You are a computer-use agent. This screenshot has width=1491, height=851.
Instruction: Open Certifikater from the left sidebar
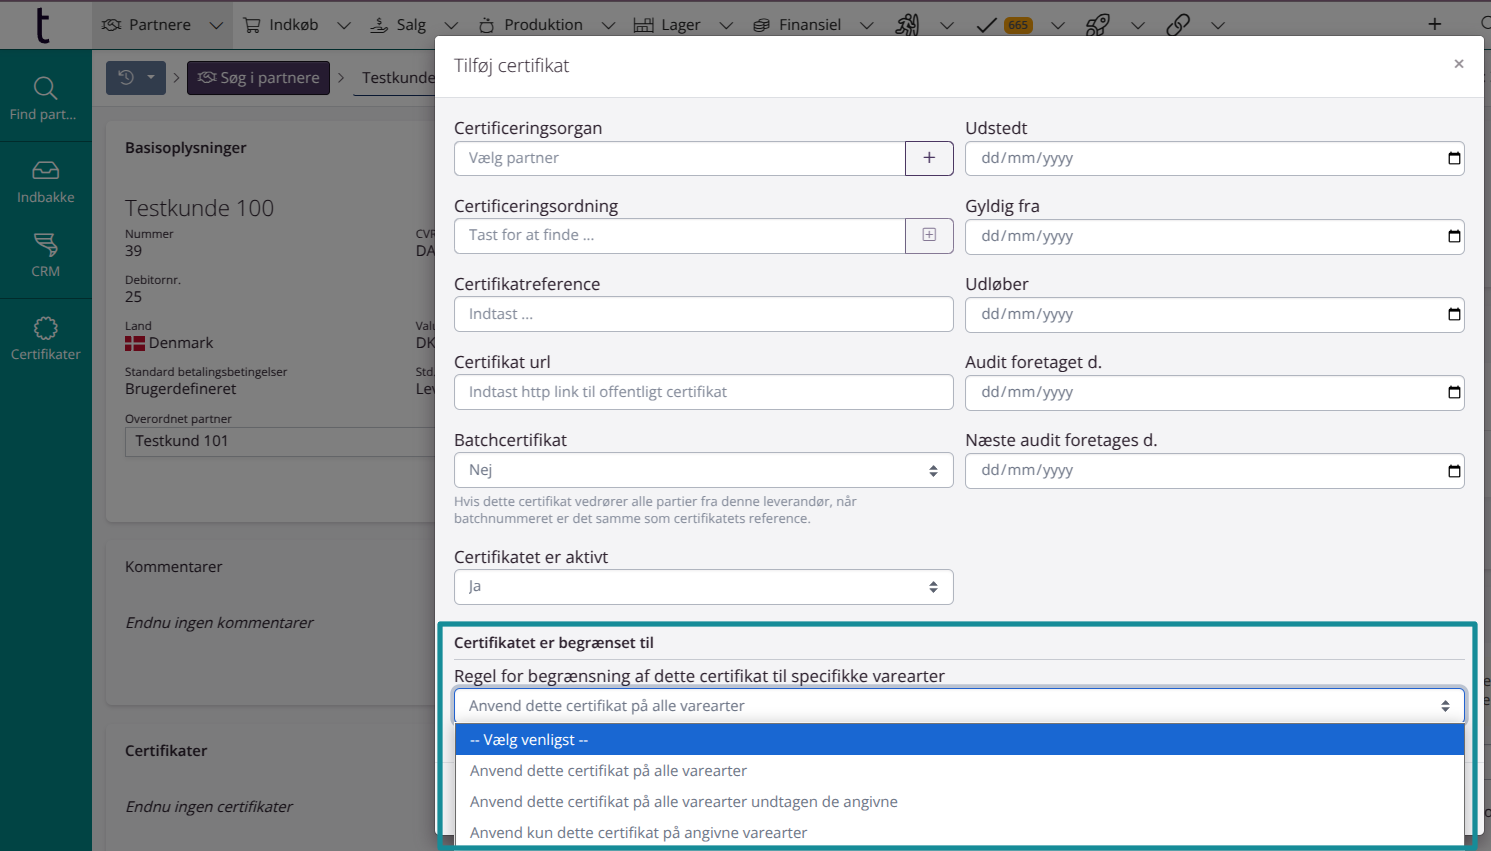pyautogui.click(x=45, y=340)
